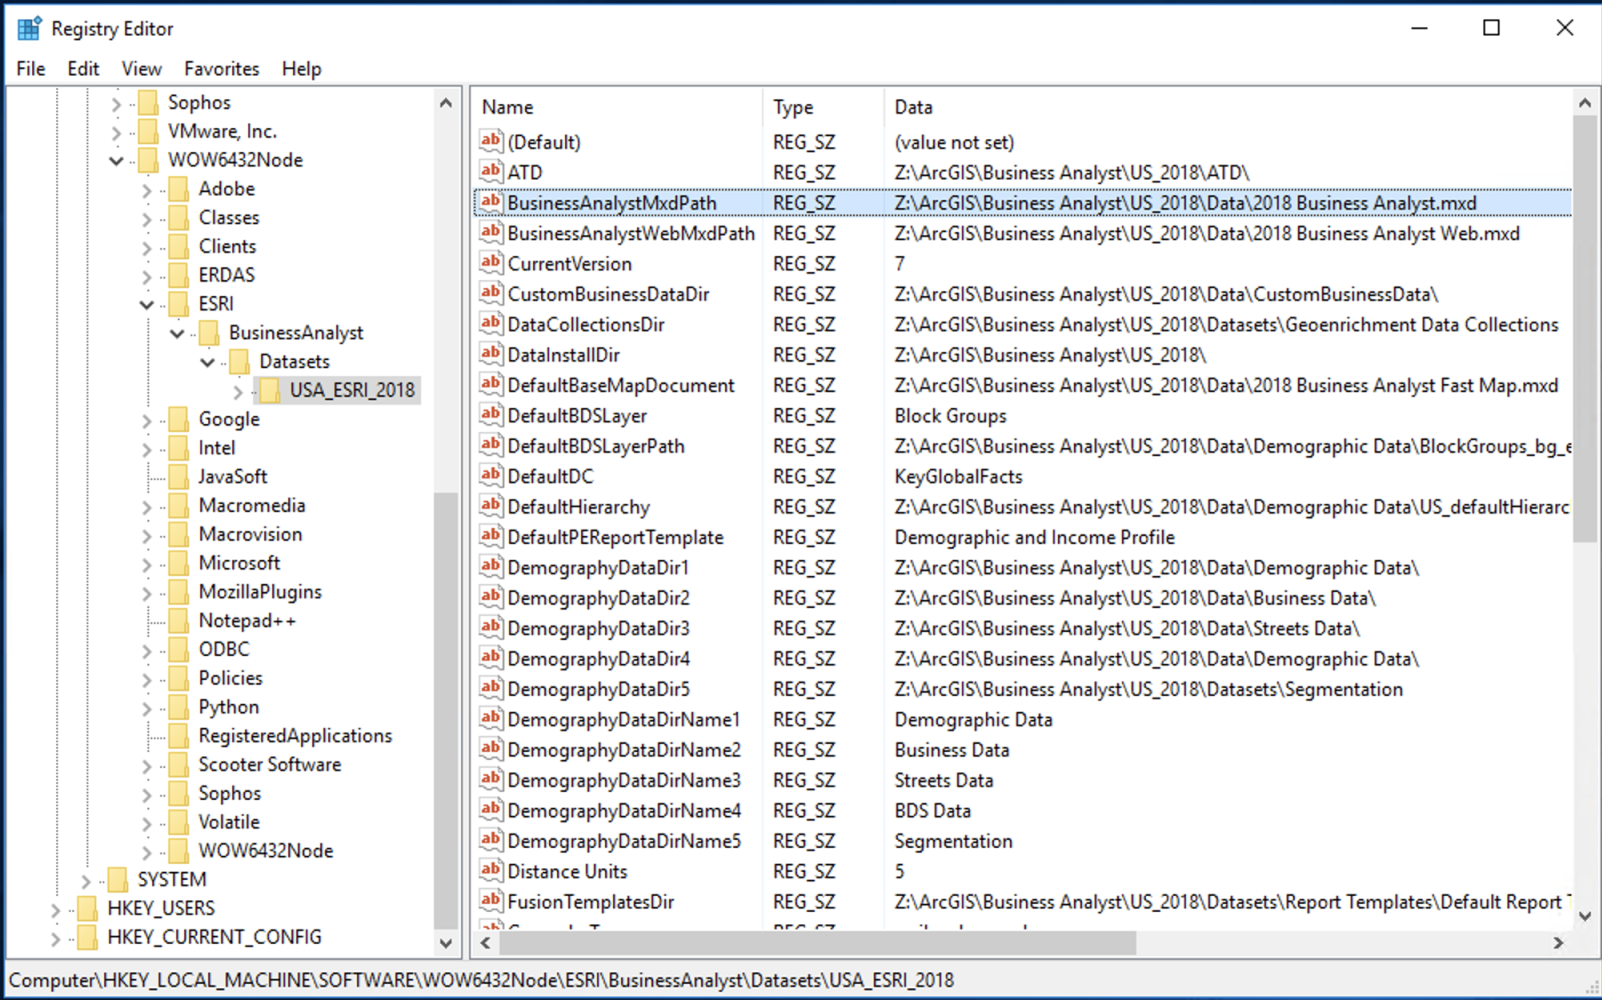Open the Help menu

pyautogui.click(x=301, y=68)
